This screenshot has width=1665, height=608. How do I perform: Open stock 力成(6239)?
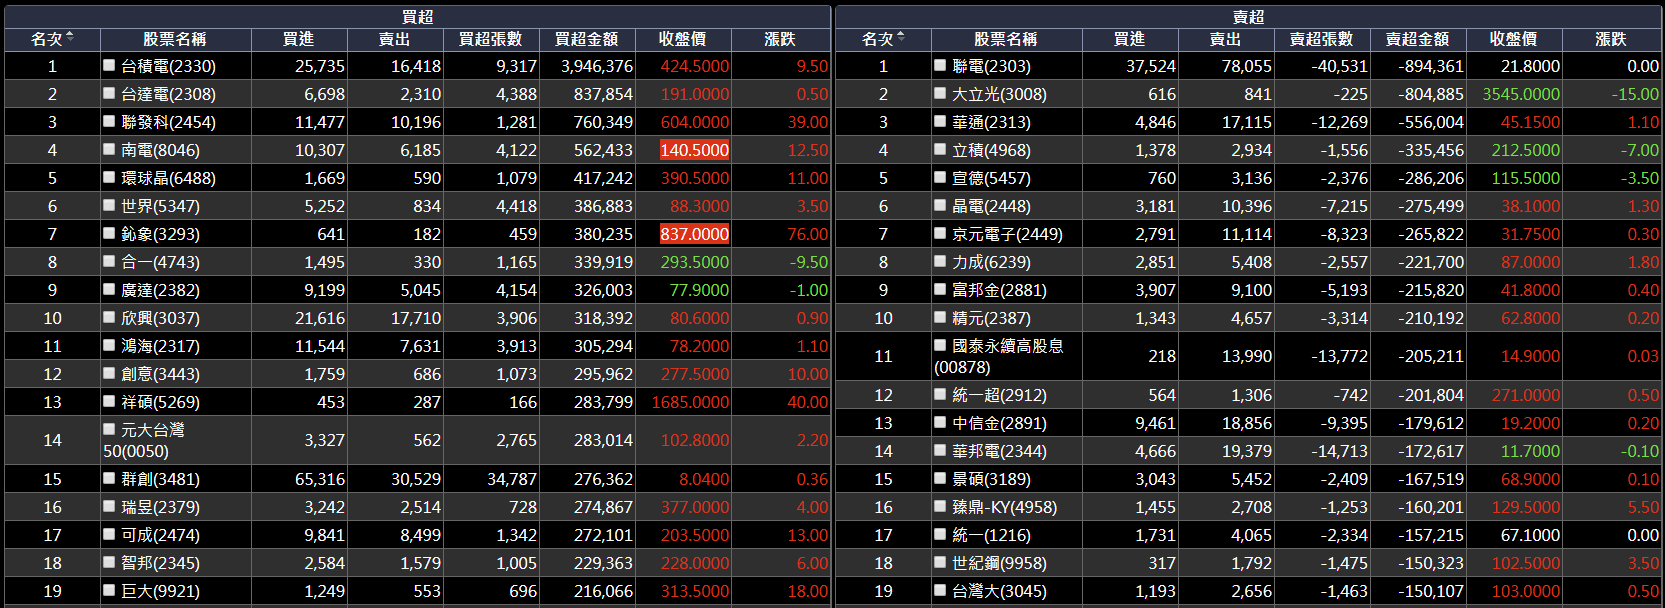pos(991,262)
